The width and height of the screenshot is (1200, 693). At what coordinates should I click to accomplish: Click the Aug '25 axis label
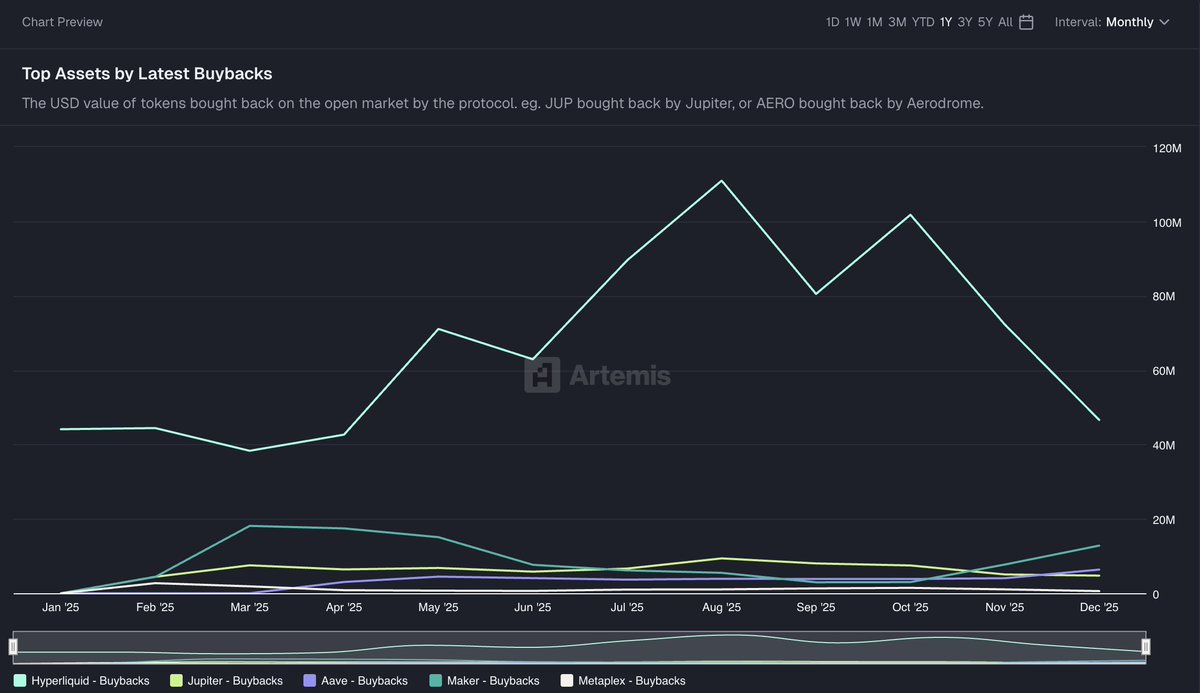click(720, 607)
